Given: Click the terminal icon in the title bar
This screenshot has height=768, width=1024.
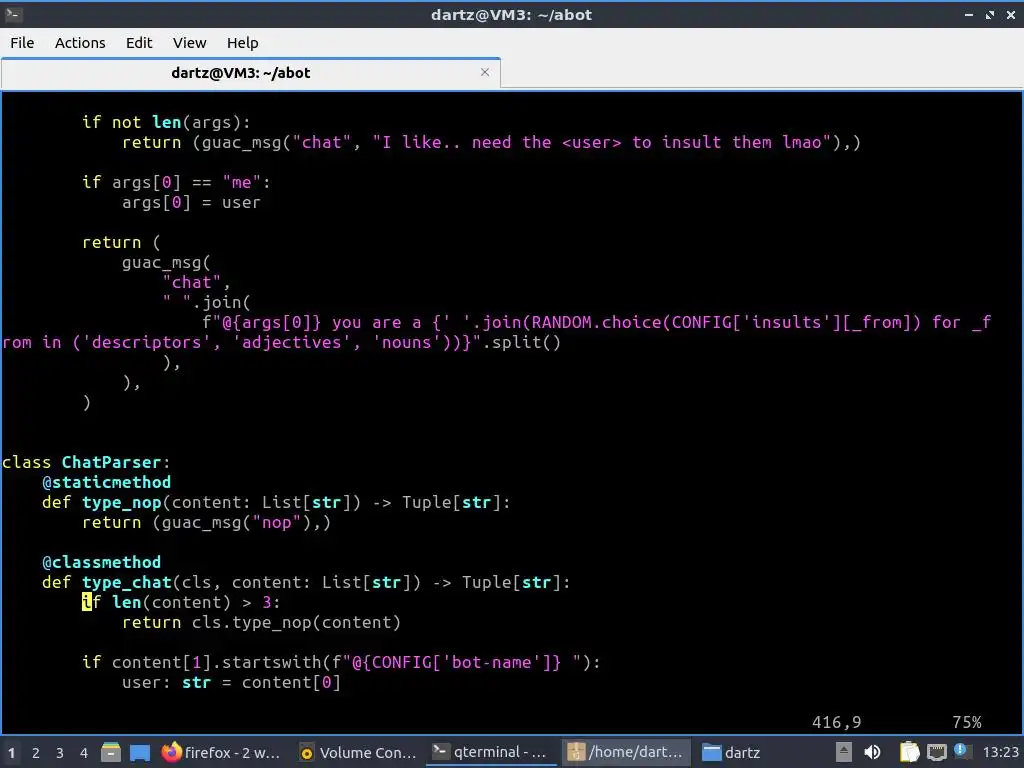Looking at the screenshot, I should click(x=13, y=14).
